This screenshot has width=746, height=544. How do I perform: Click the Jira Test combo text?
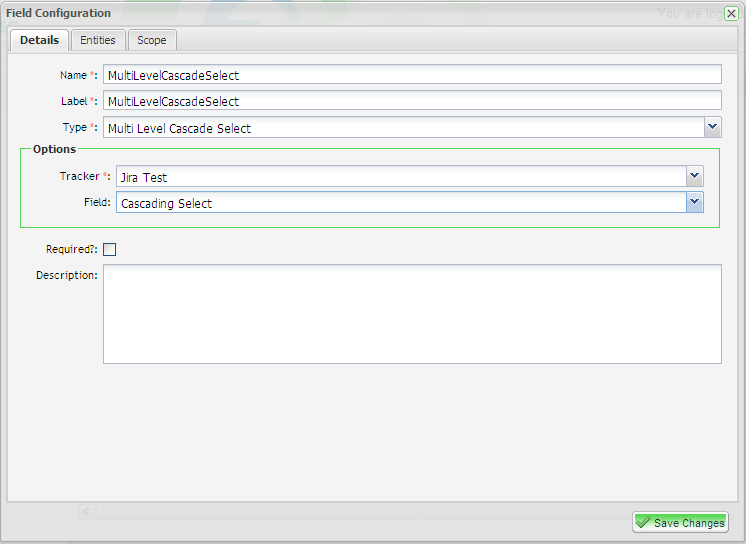[400, 177]
